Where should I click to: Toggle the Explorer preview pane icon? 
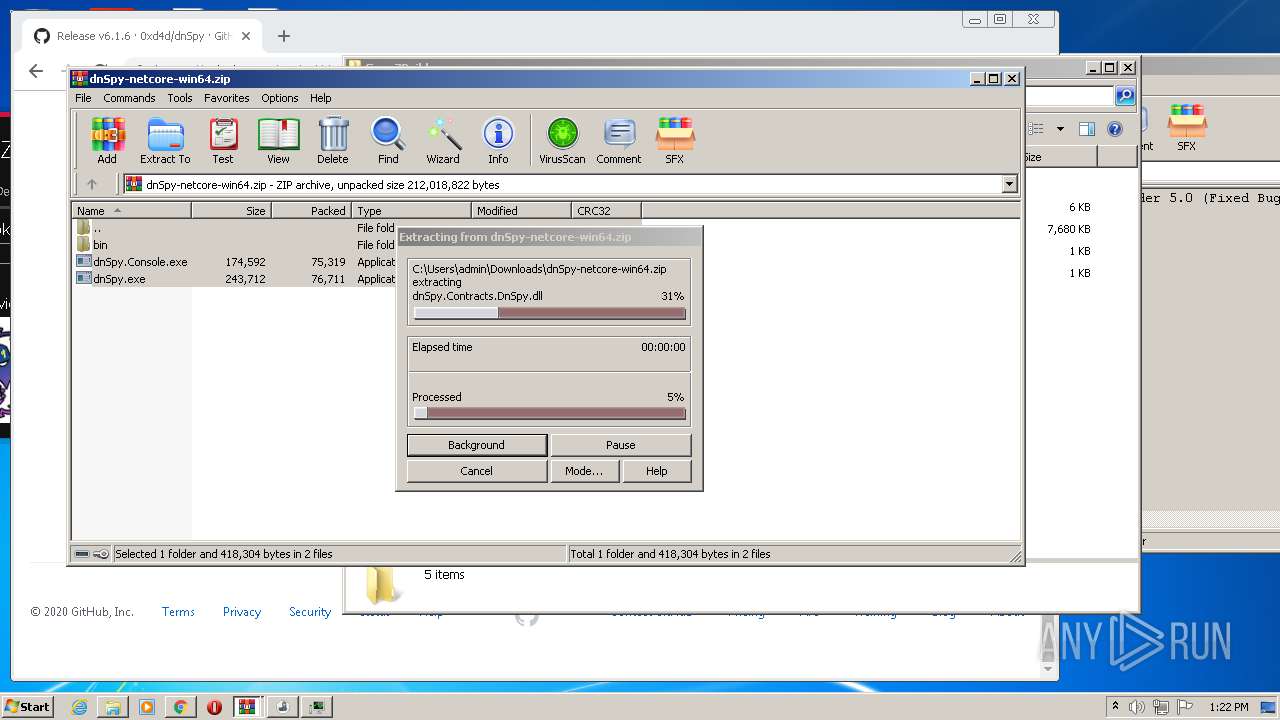pyautogui.click(x=1087, y=129)
